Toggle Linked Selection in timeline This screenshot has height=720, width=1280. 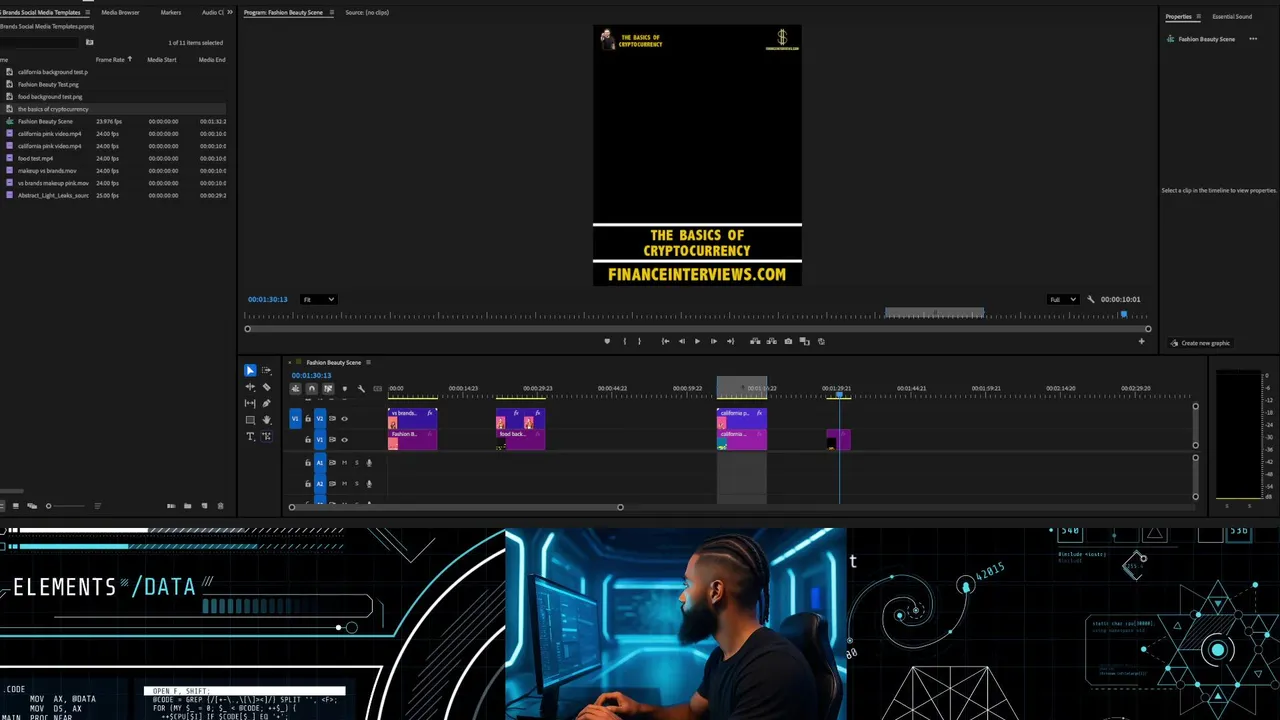[x=328, y=389]
